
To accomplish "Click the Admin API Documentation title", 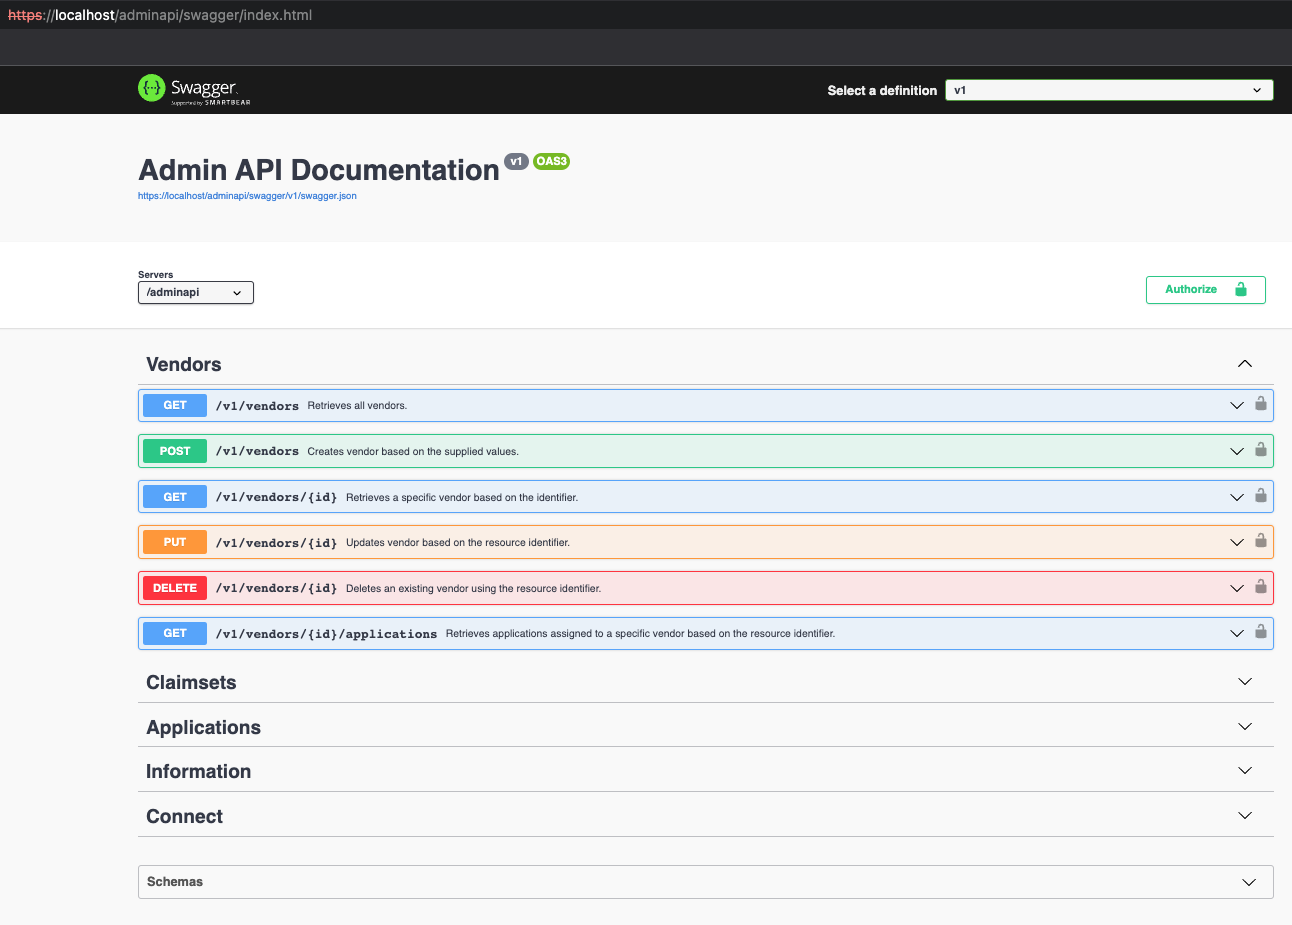I will coord(319,170).
